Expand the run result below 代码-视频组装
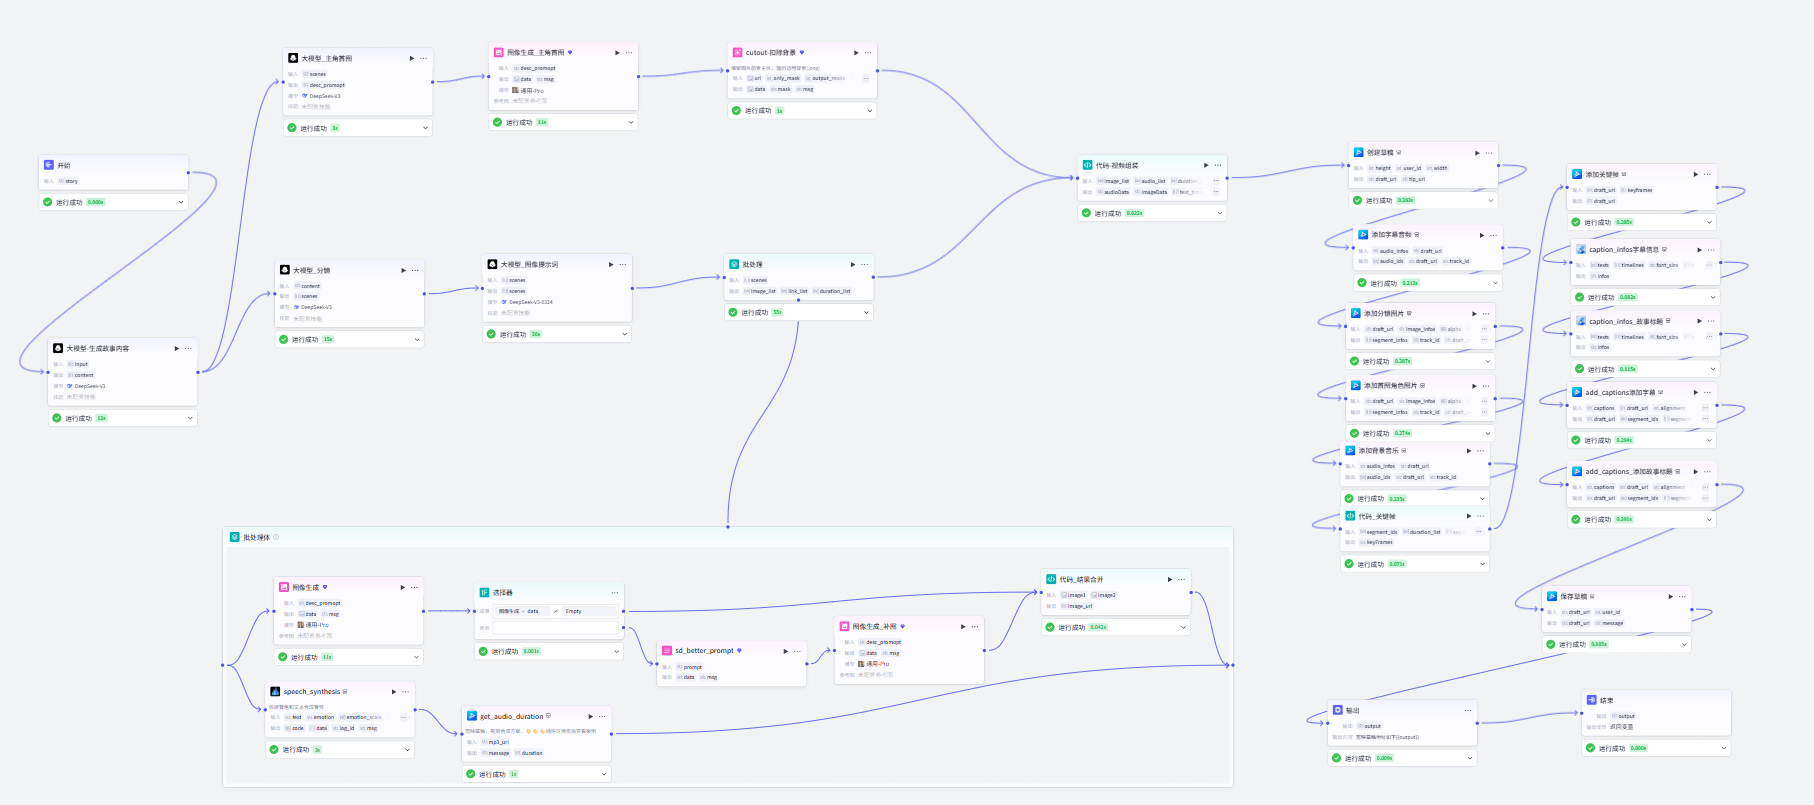Viewport: 1814px width, 805px height. point(1219,213)
